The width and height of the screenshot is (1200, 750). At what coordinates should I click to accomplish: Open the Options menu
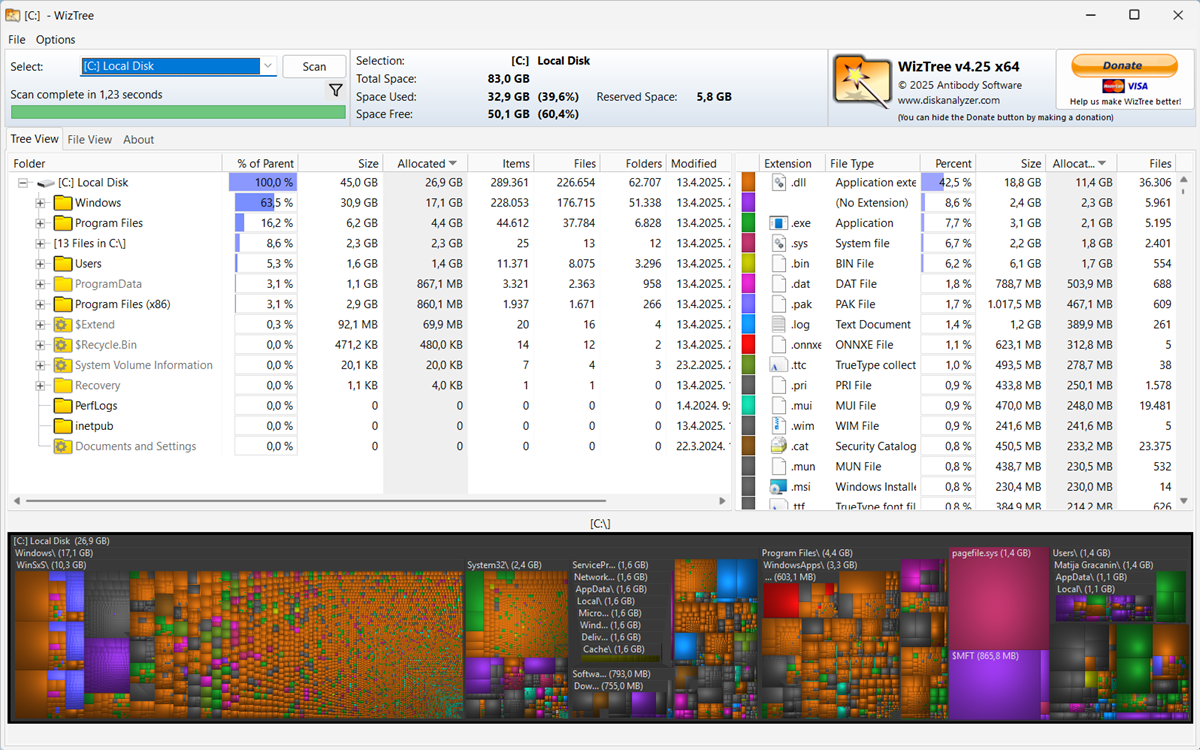pos(56,40)
